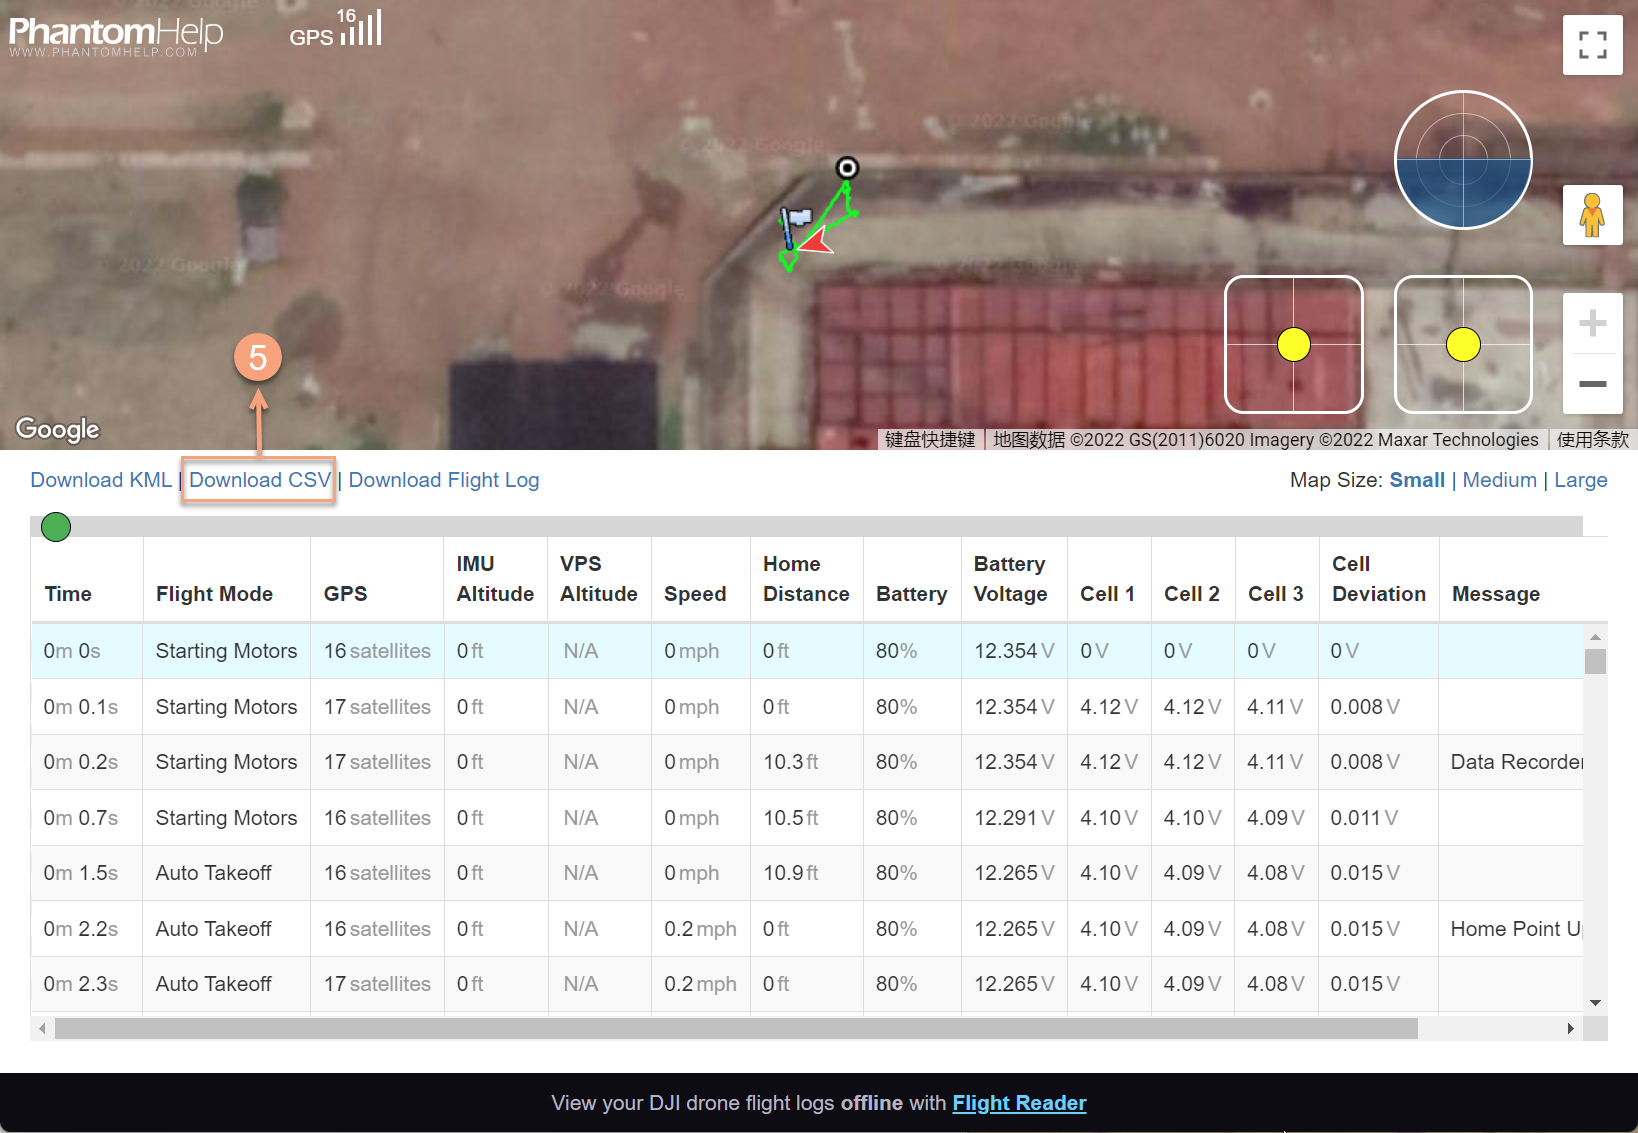Download the flight log

[x=443, y=480]
